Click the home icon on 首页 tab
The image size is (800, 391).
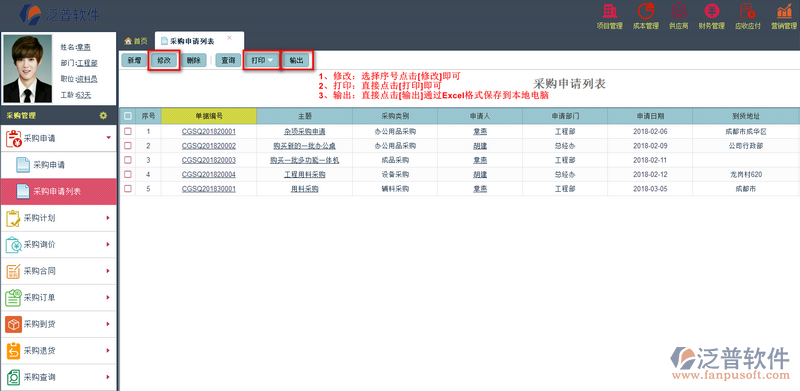tap(128, 41)
